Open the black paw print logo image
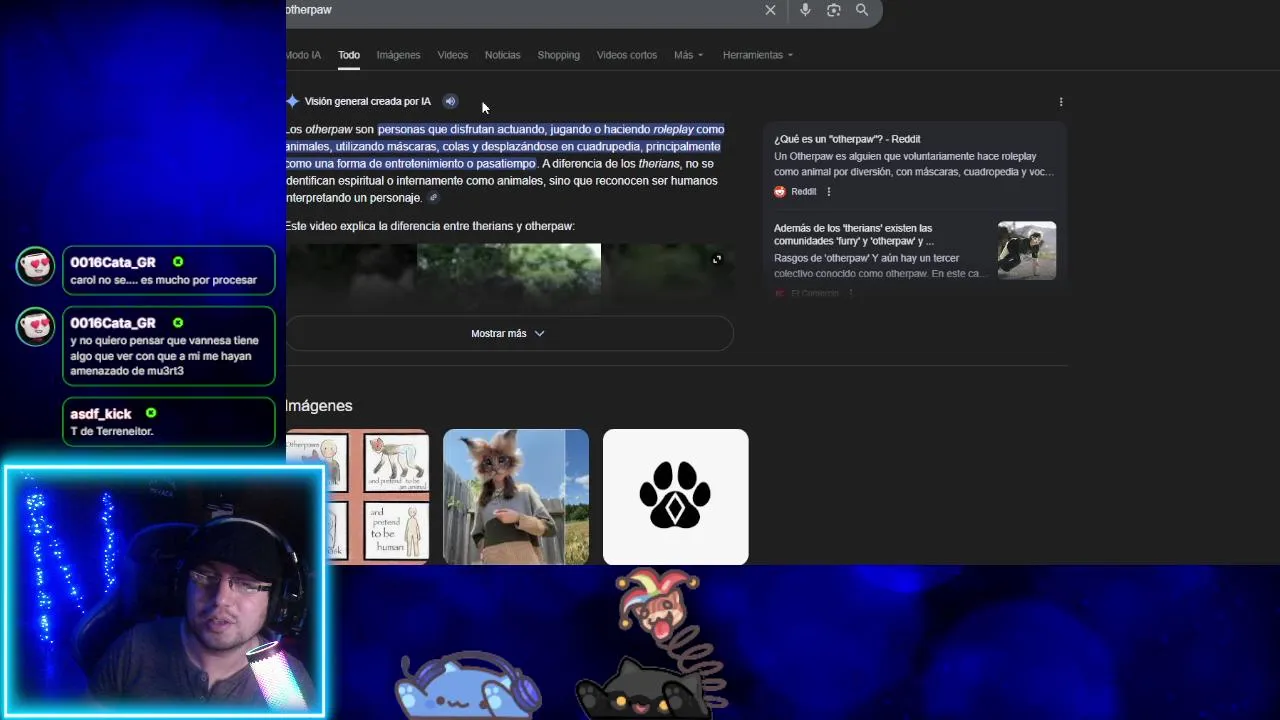 675,497
